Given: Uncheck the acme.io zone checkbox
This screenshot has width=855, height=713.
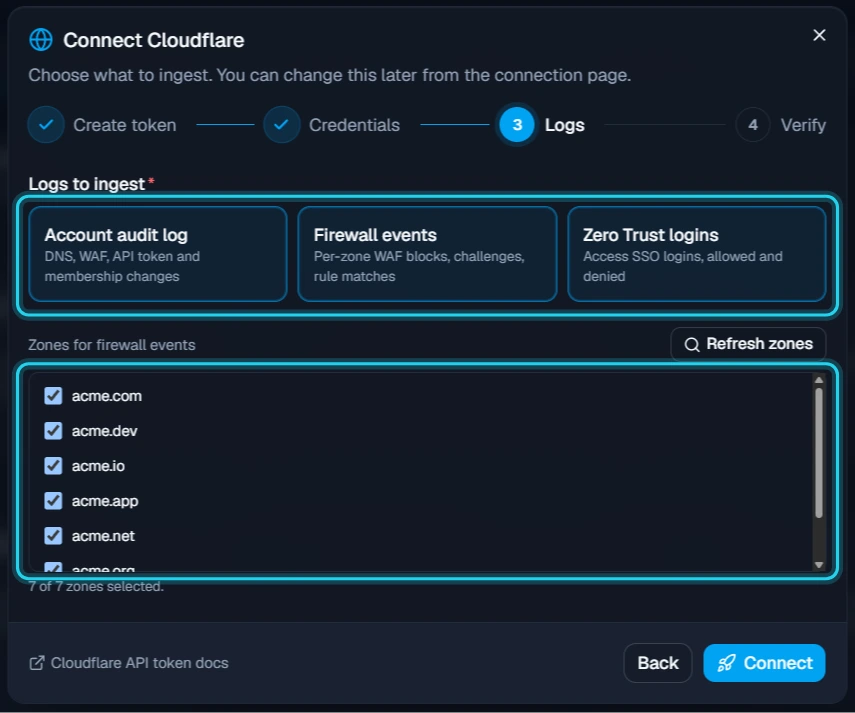Looking at the screenshot, I should [x=53, y=466].
